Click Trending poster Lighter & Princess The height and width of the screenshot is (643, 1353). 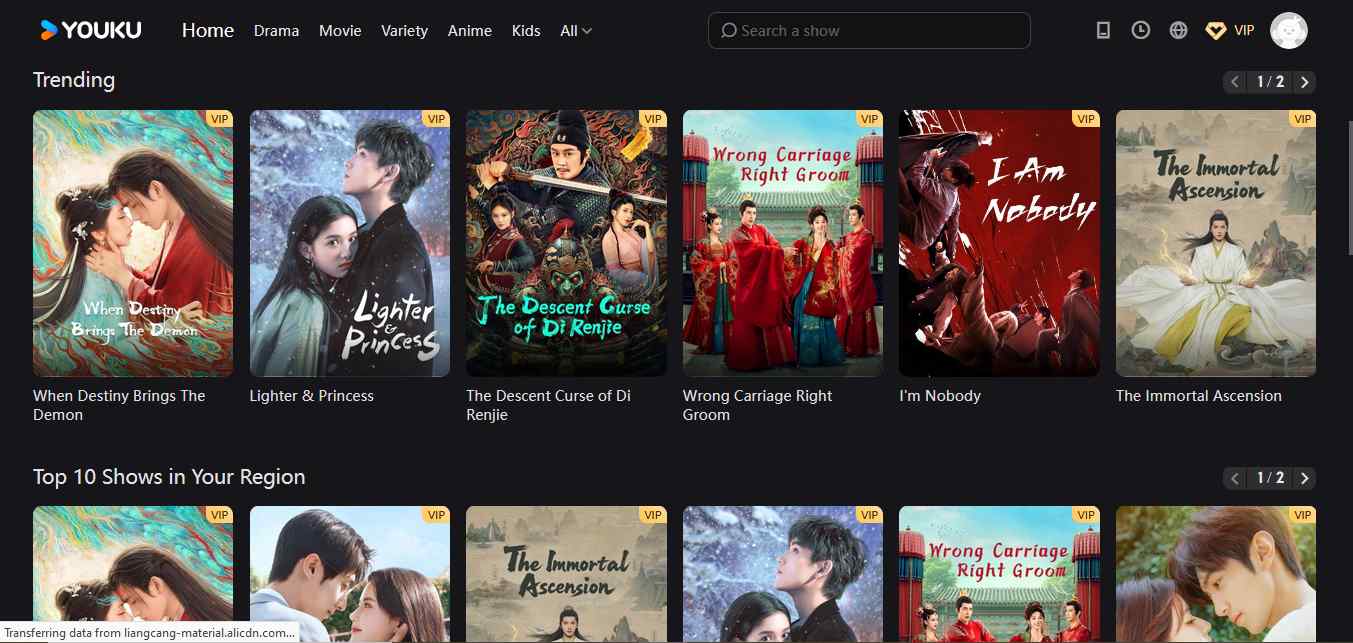click(x=350, y=243)
